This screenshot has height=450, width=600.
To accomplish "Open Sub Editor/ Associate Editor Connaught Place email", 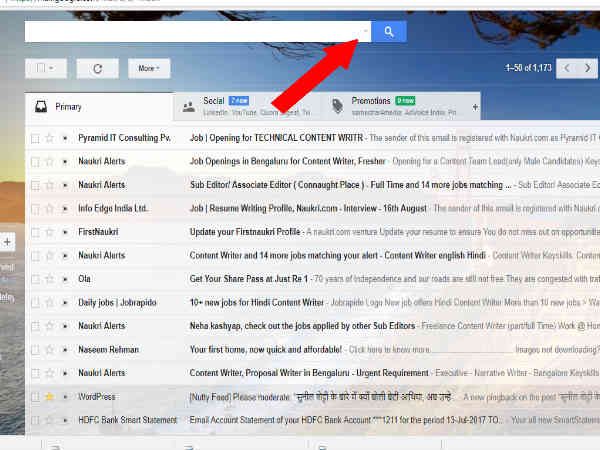I will 350,185.
